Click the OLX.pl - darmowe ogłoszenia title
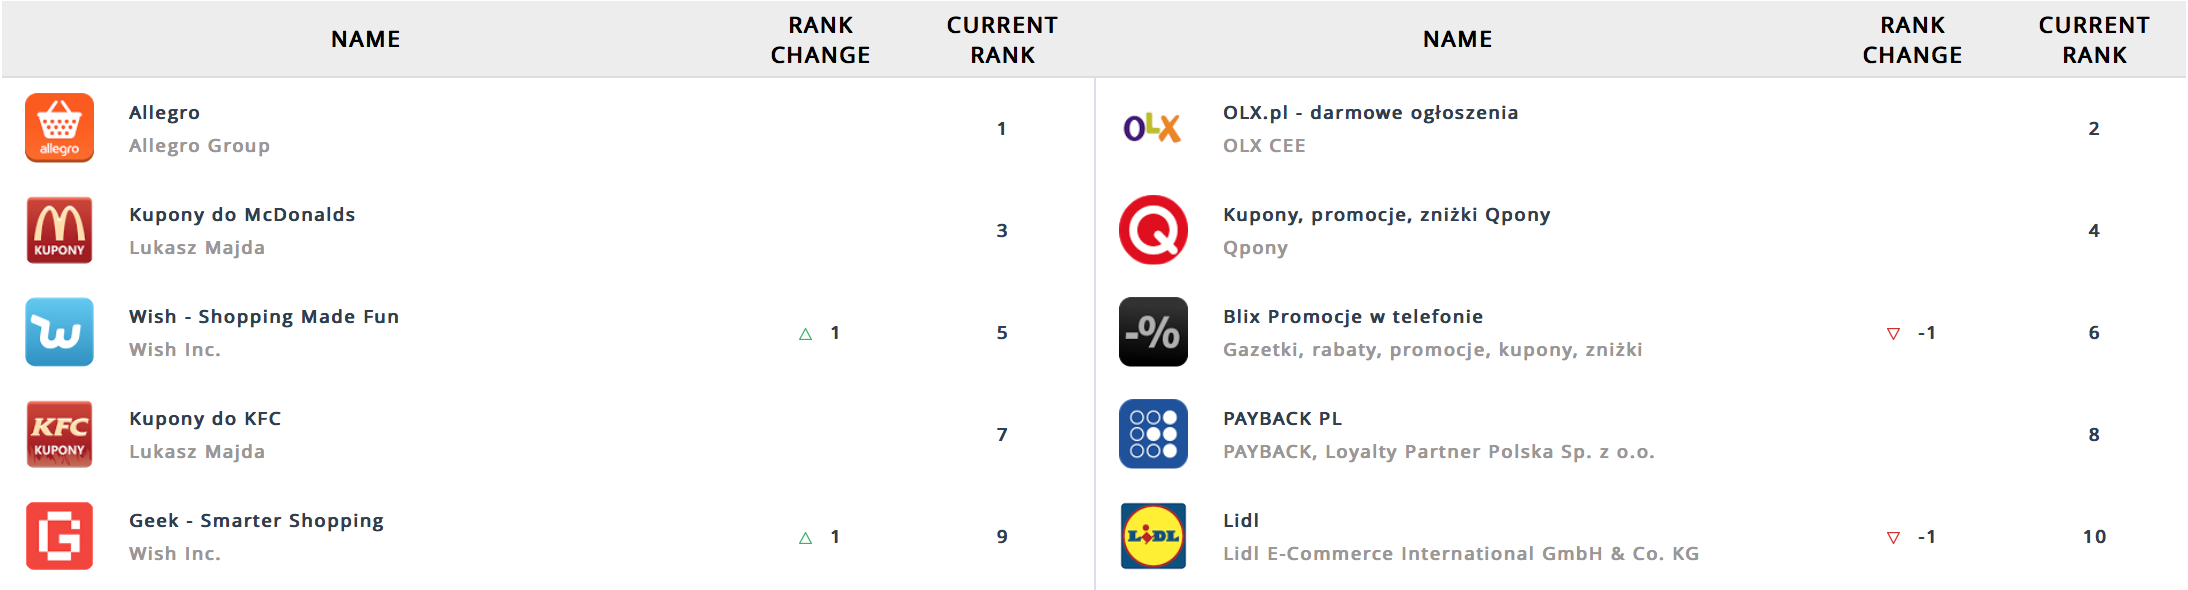Screen dimensions: 2188x590 1370,113
